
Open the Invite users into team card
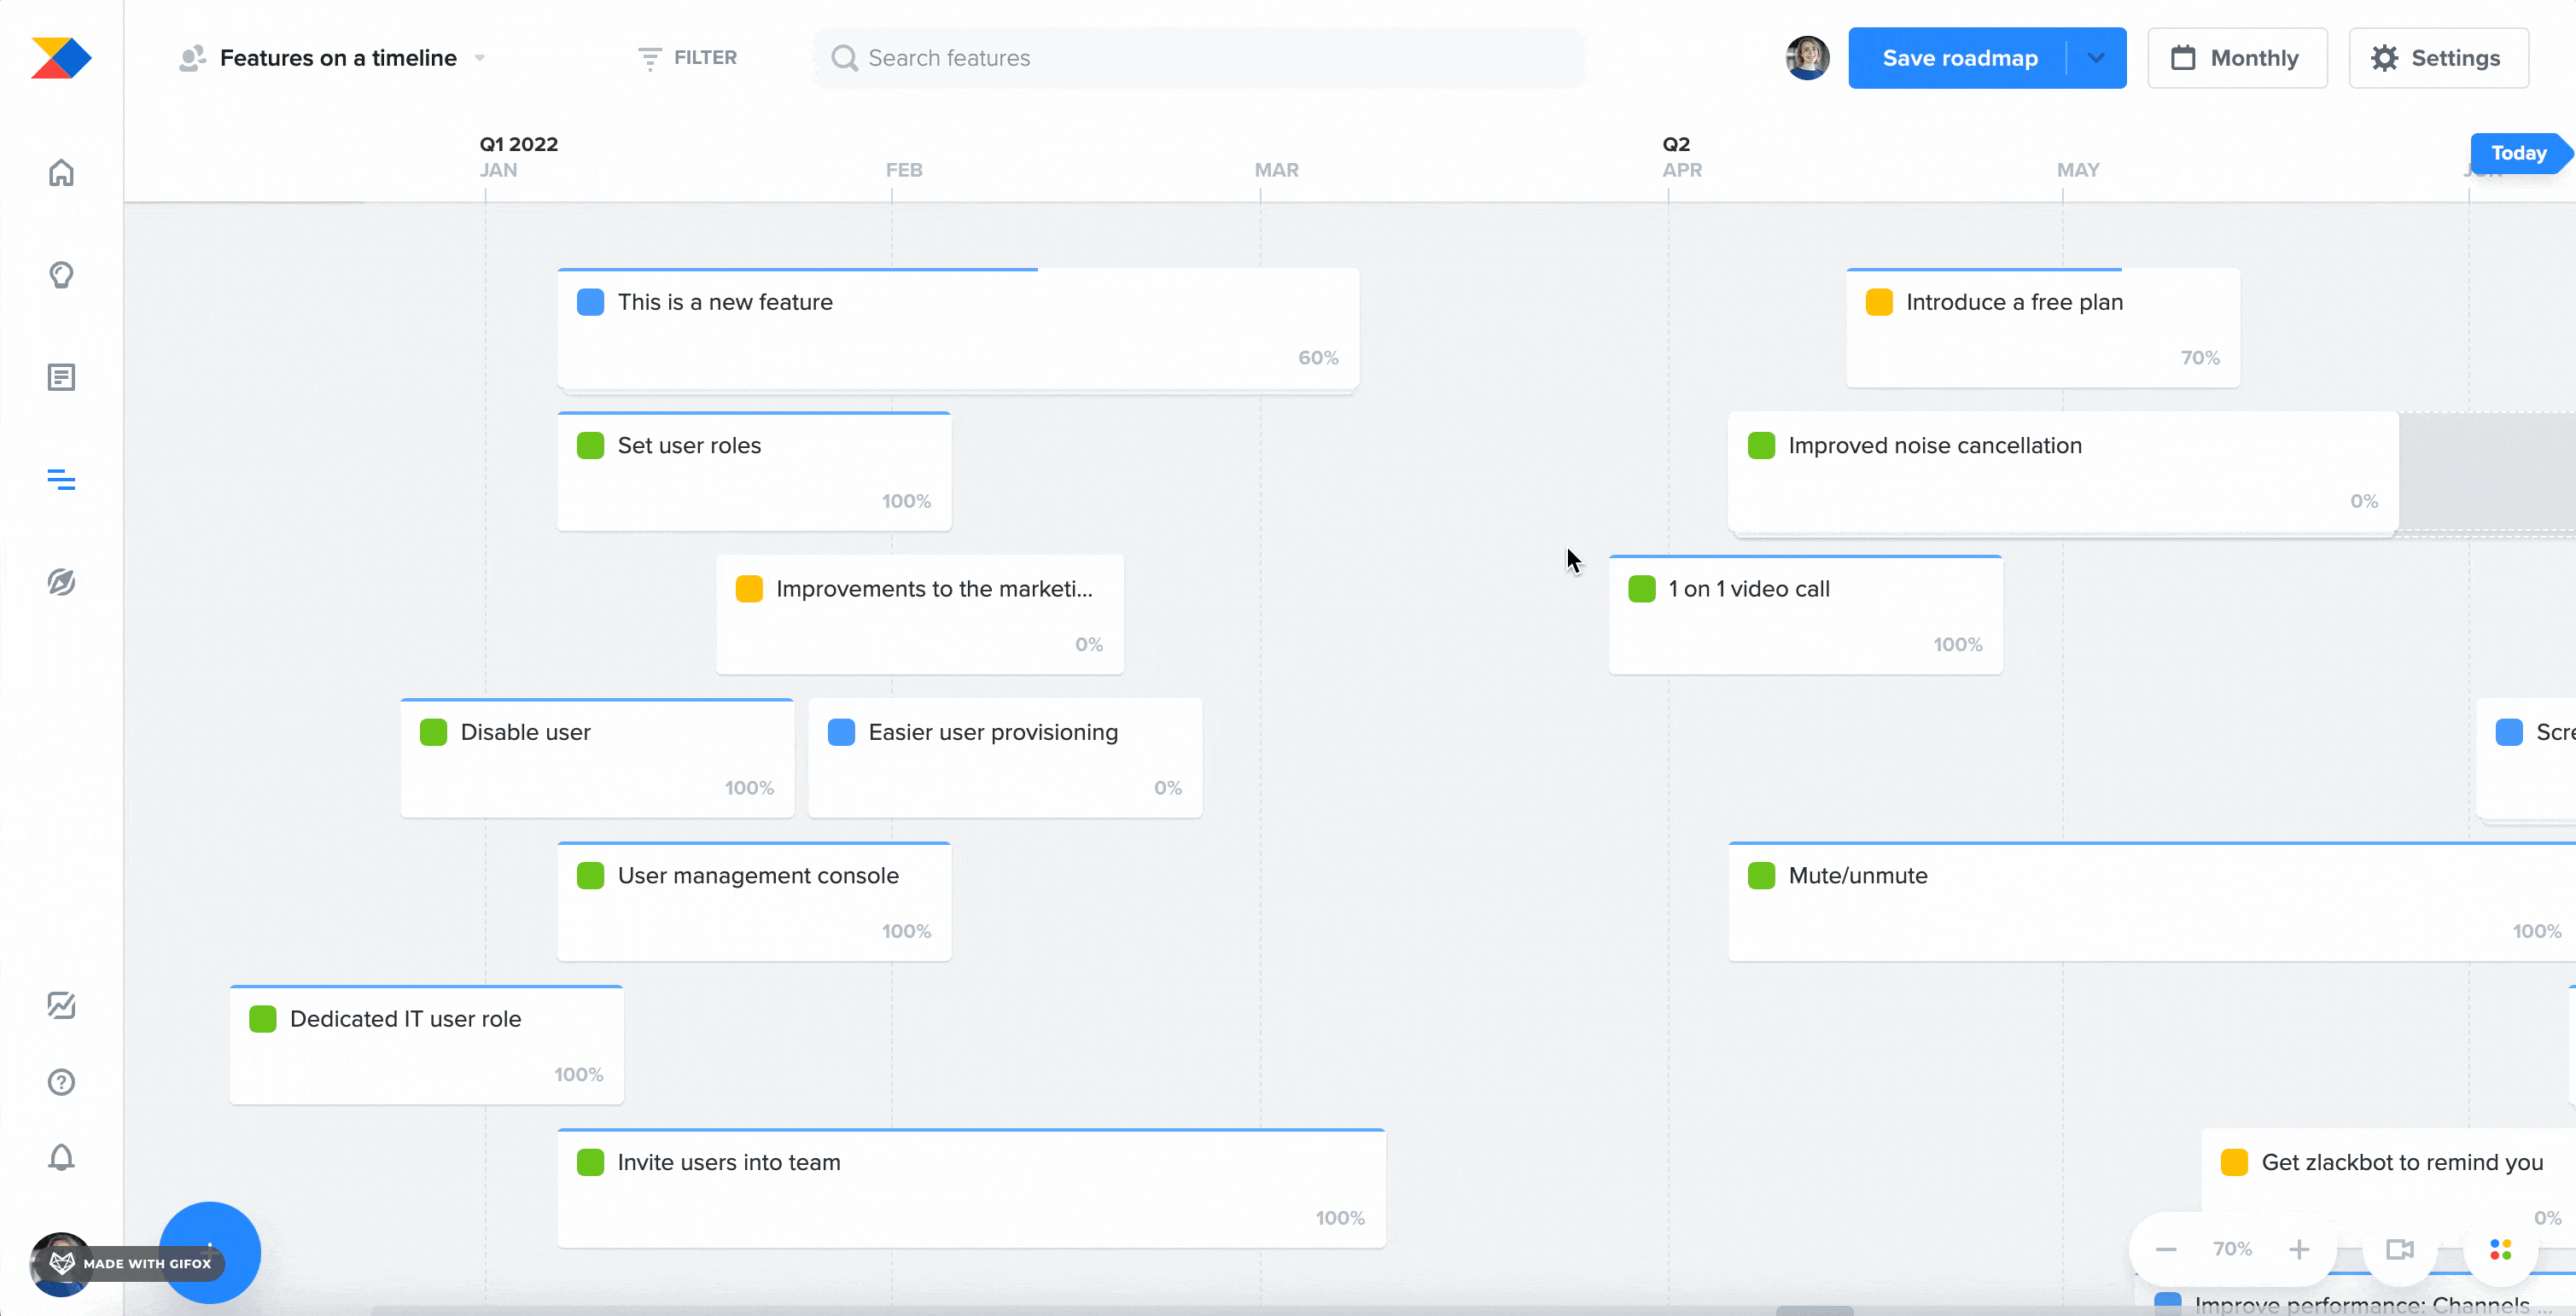(x=971, y=1188)
